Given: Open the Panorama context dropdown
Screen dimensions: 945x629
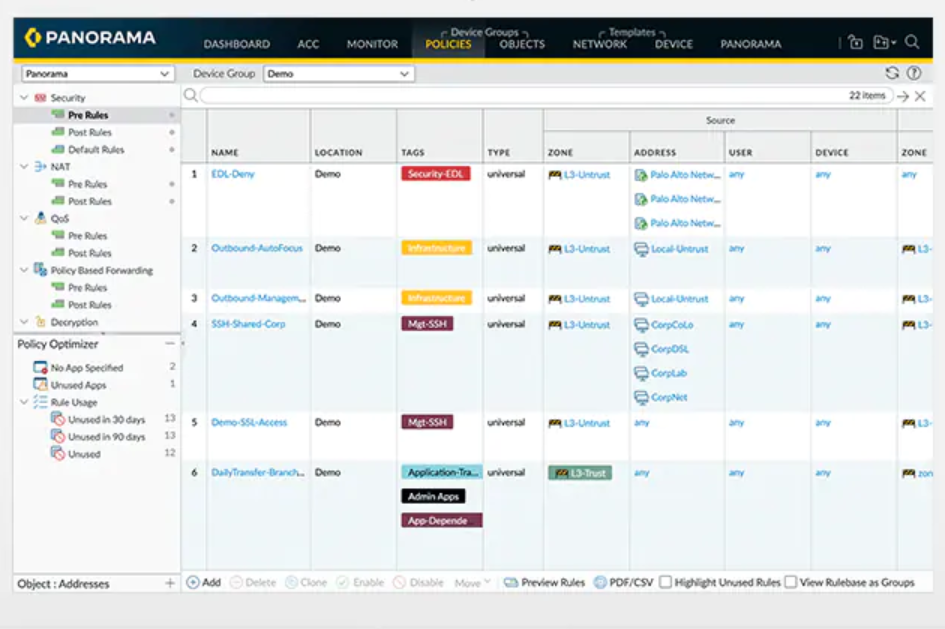Looking at the screenshot, I should [x=98, y=74].
